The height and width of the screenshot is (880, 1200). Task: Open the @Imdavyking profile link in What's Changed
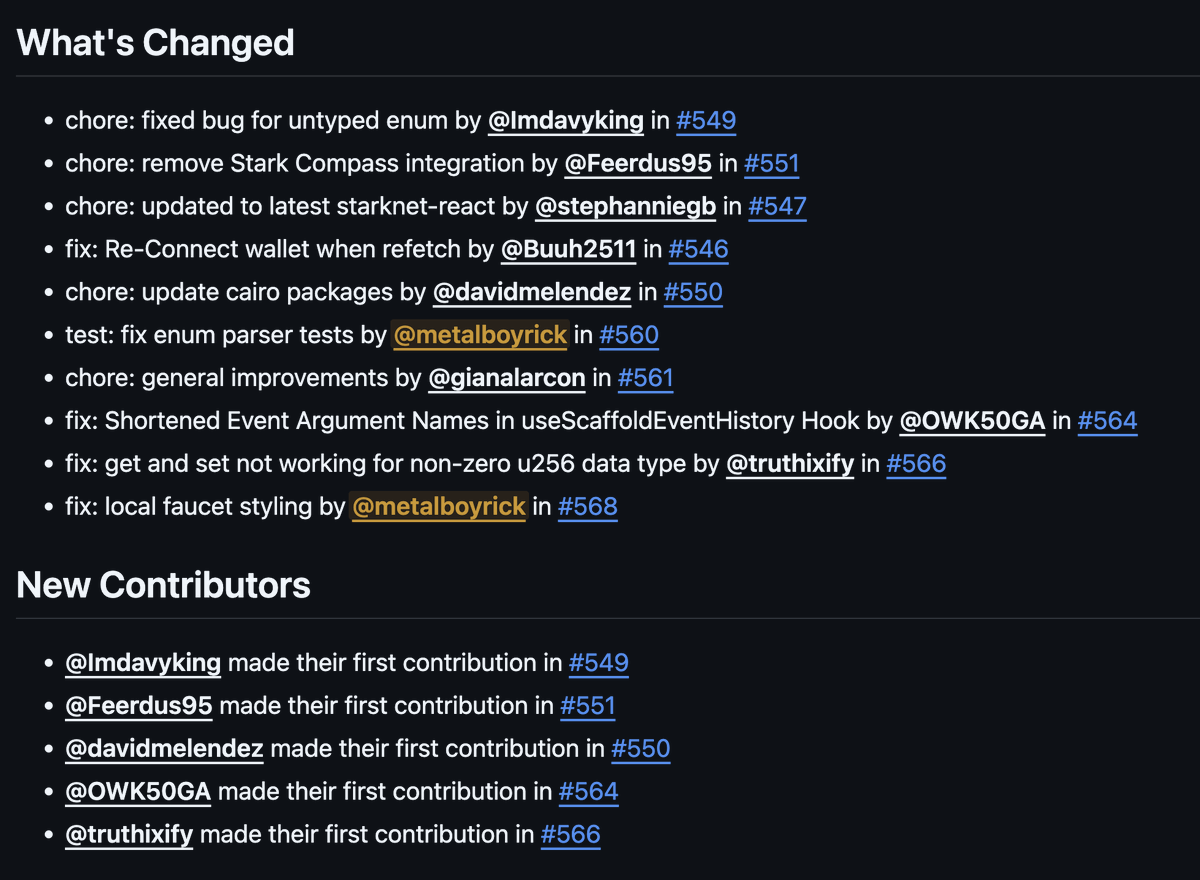coord(566,121)
